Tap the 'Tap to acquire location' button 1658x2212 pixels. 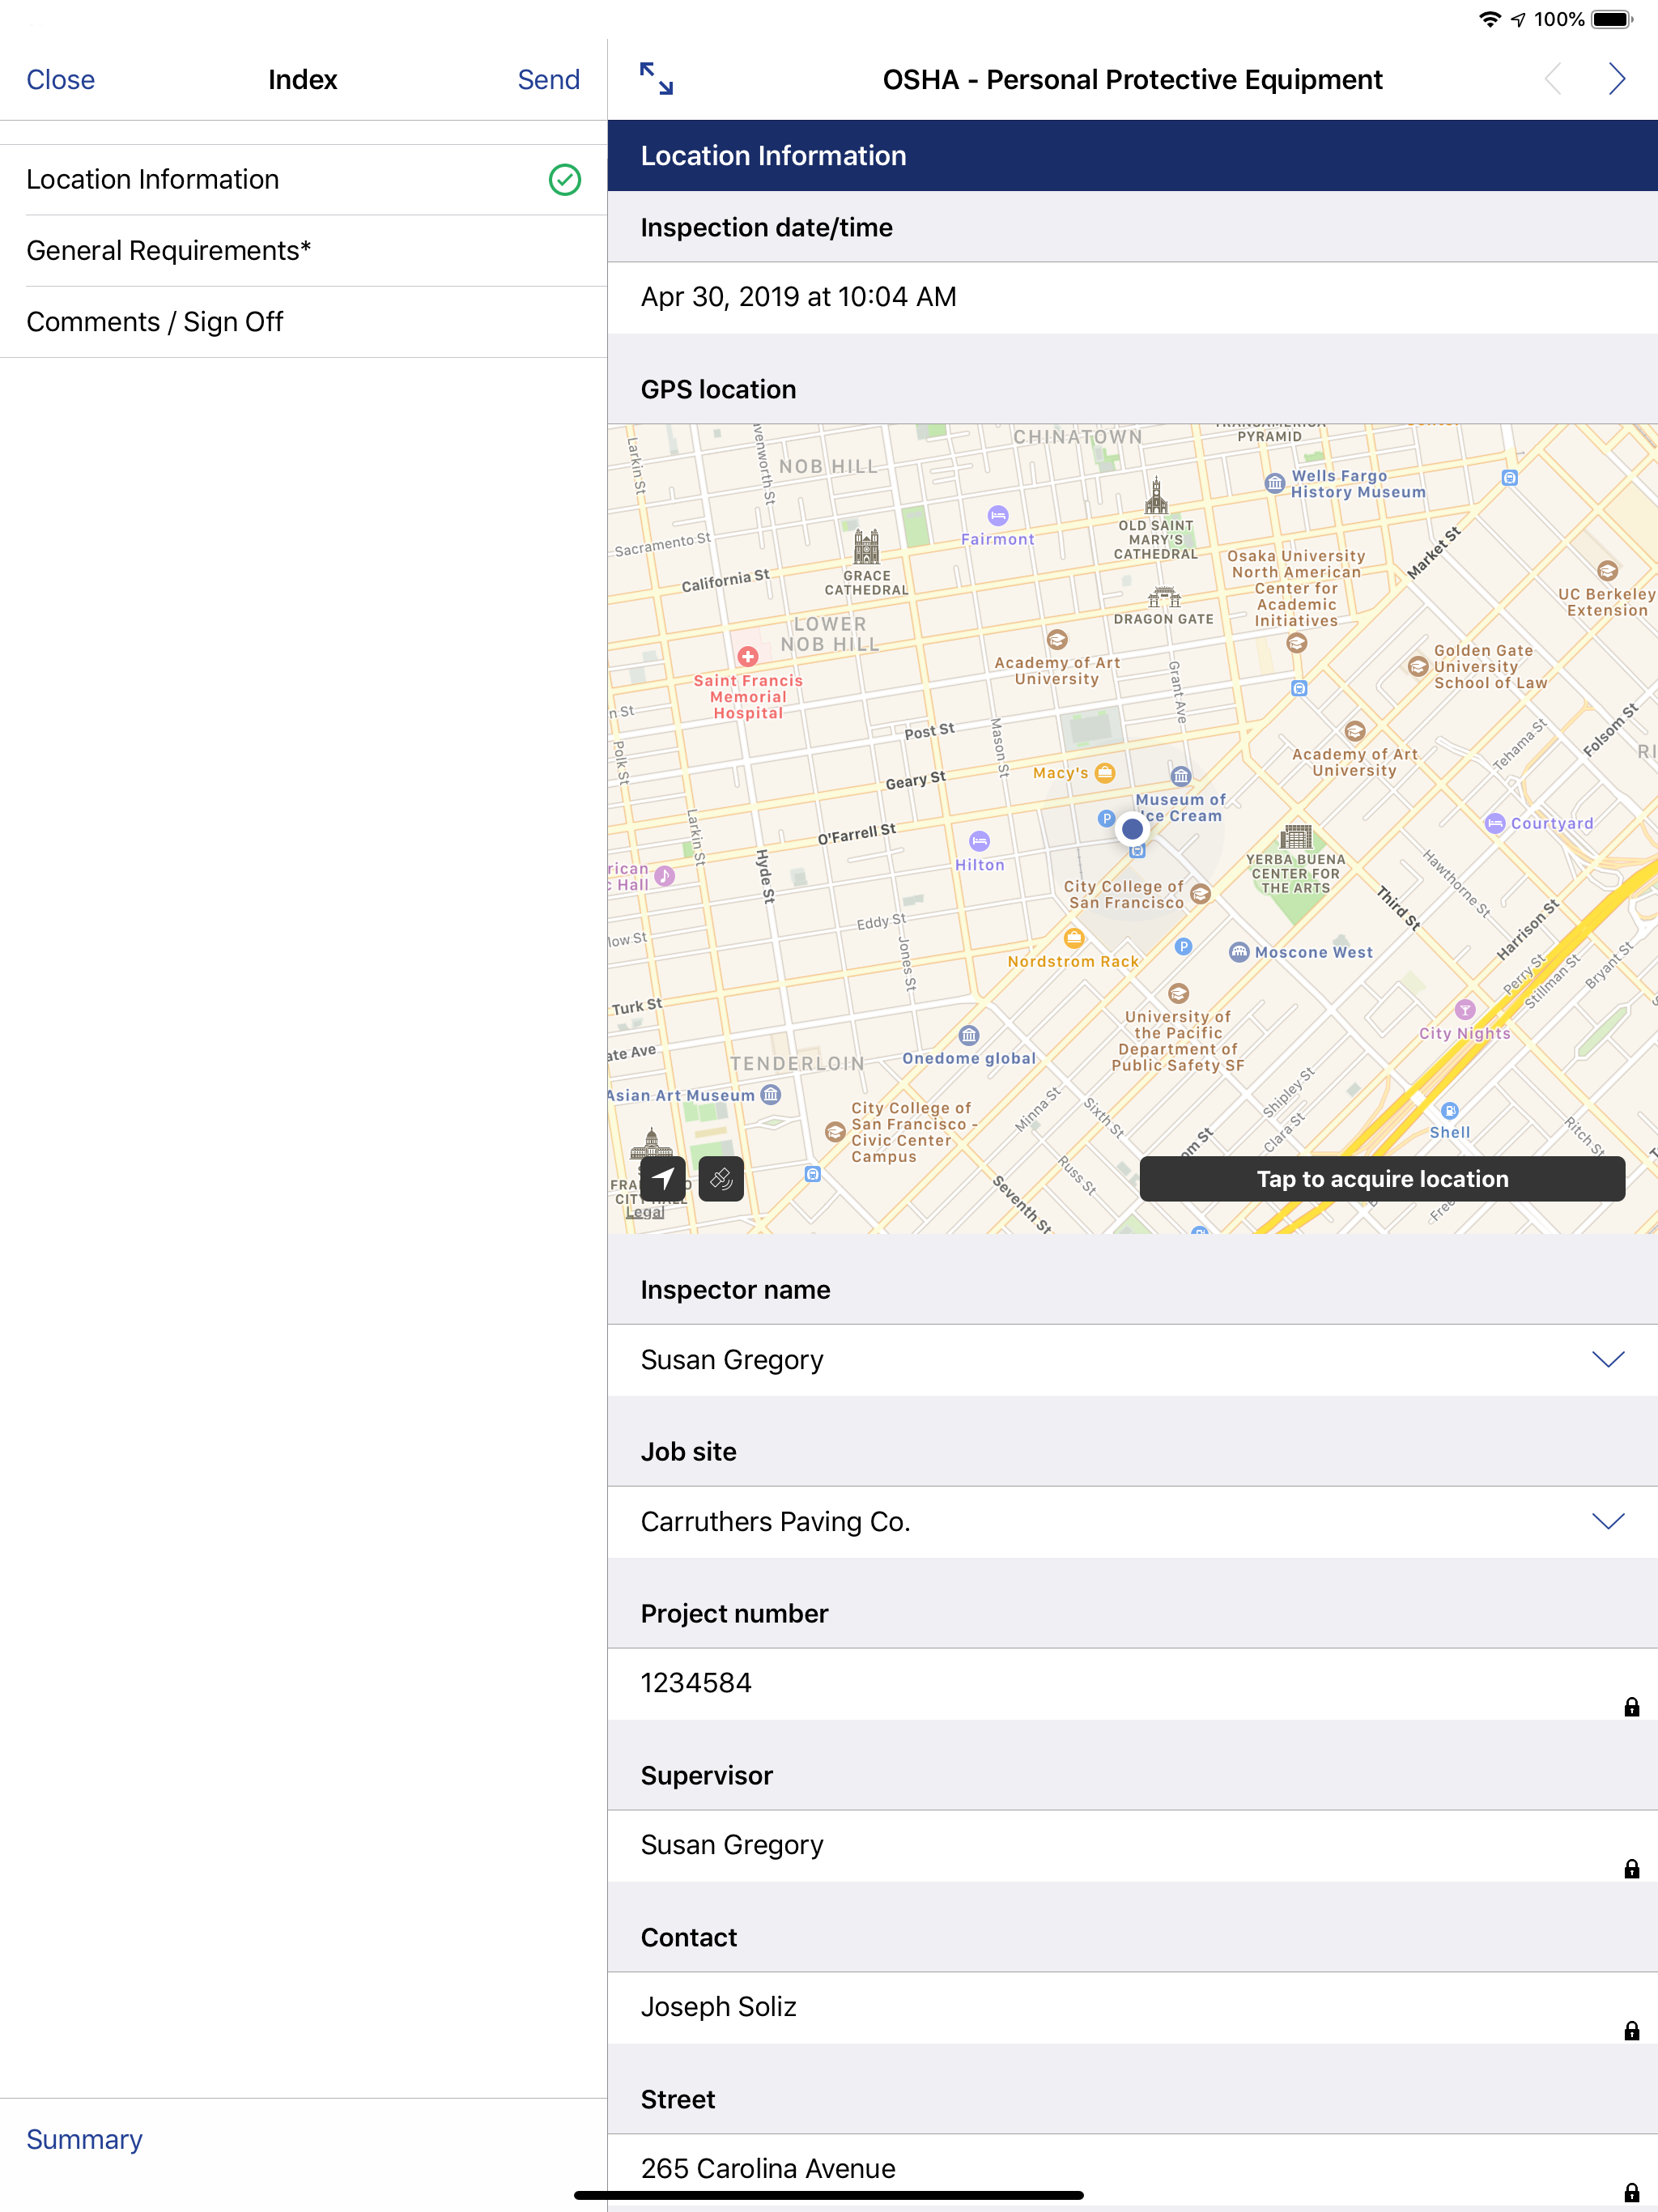pyautogui.click(x=1382, y=1180)
